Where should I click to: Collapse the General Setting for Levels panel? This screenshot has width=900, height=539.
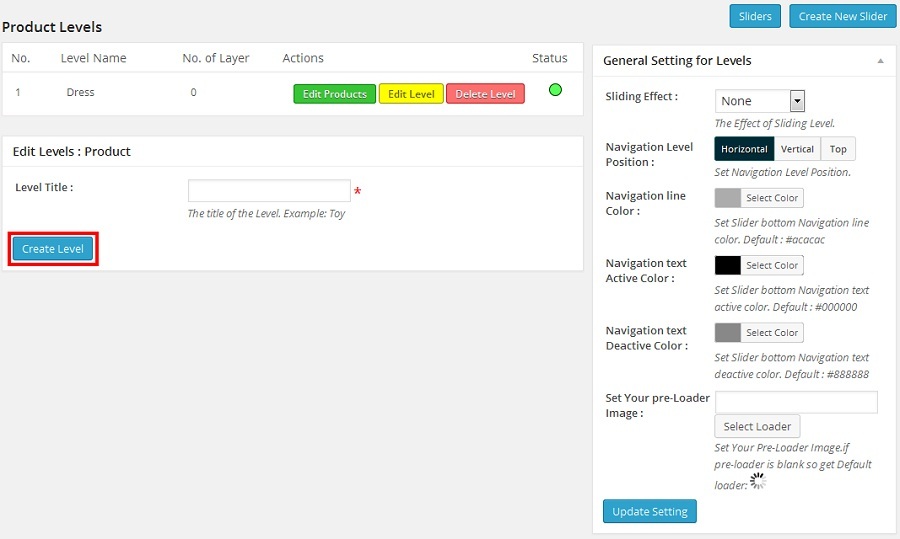click(x=880, y=61)
